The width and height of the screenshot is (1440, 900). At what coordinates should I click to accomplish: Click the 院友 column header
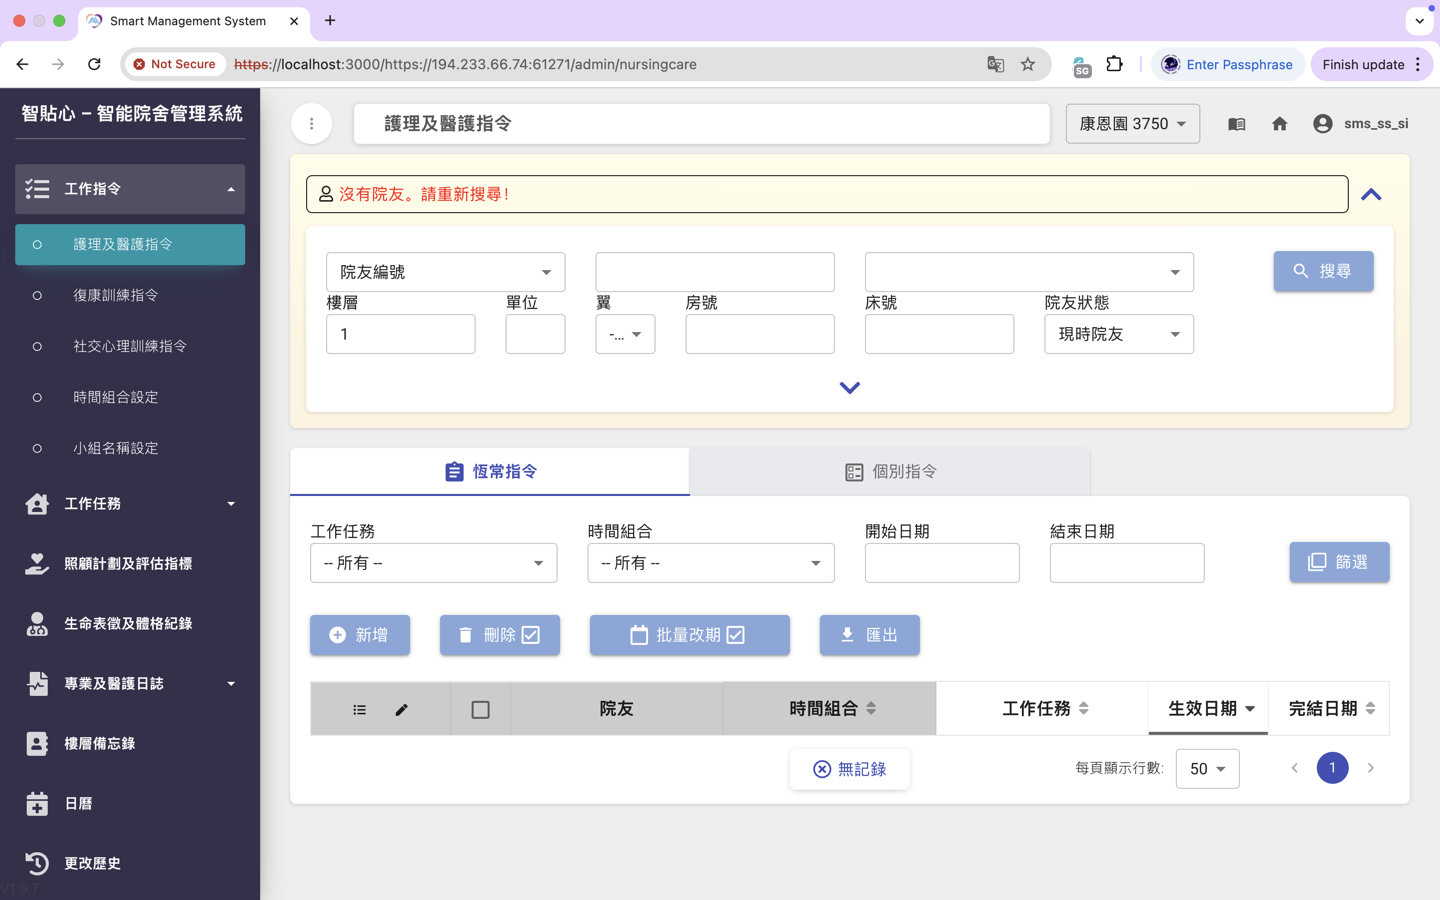point(617,709)
